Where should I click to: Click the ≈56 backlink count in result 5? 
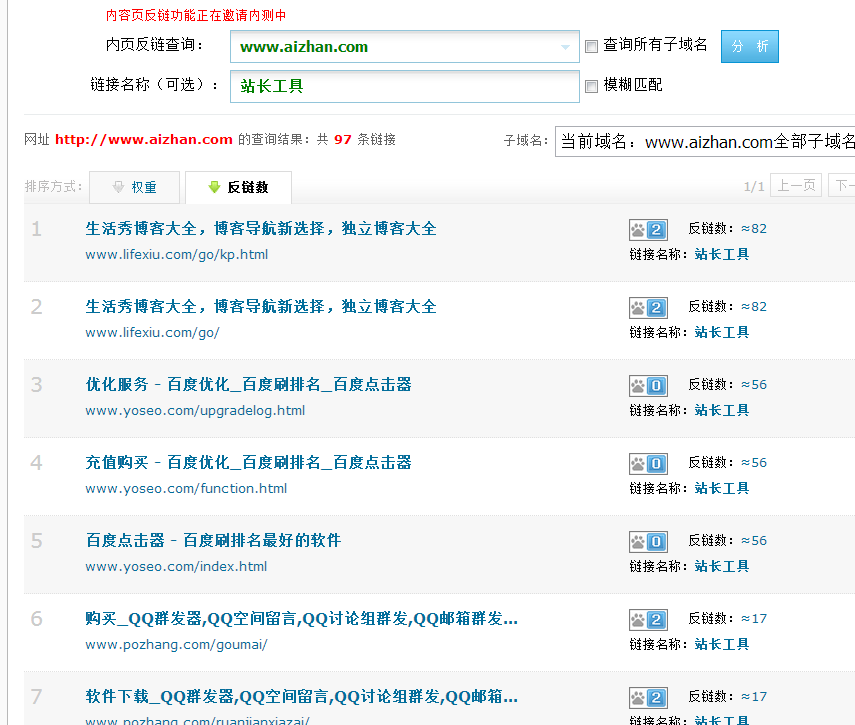click(754, 540)
